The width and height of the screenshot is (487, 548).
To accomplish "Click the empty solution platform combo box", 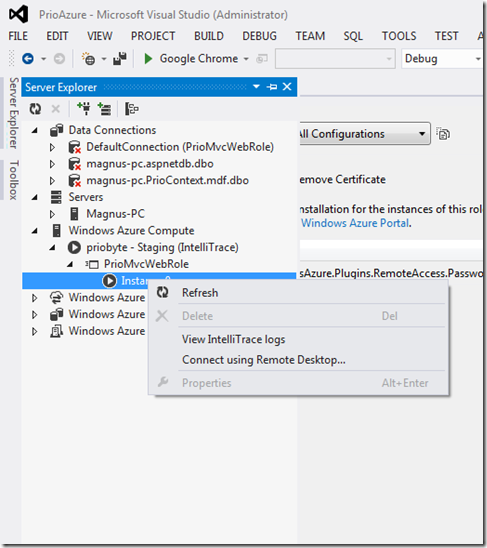I will [x=335, y=59].
